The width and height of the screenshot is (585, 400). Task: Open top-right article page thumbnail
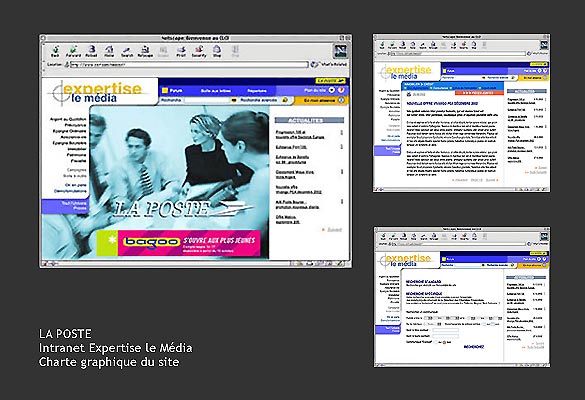coord(461,113)
